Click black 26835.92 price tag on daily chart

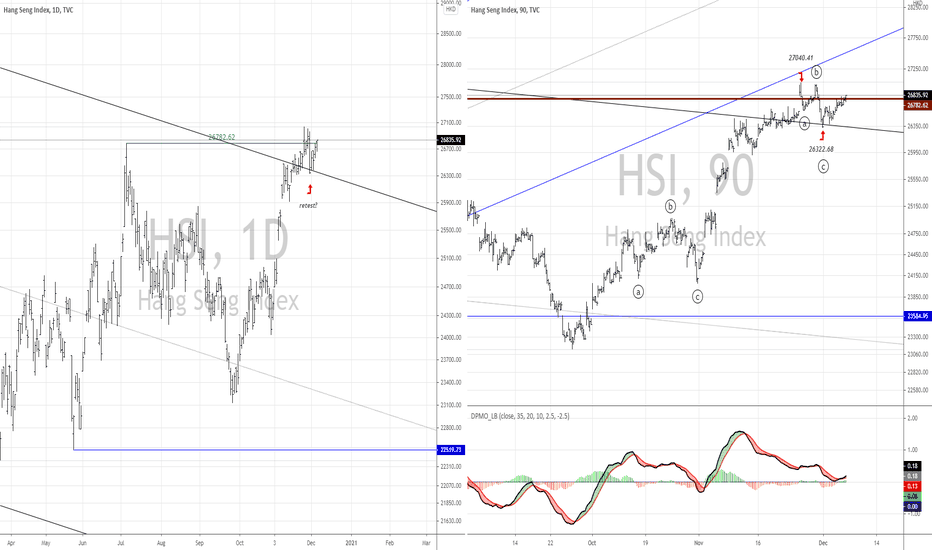pos(451,140)
